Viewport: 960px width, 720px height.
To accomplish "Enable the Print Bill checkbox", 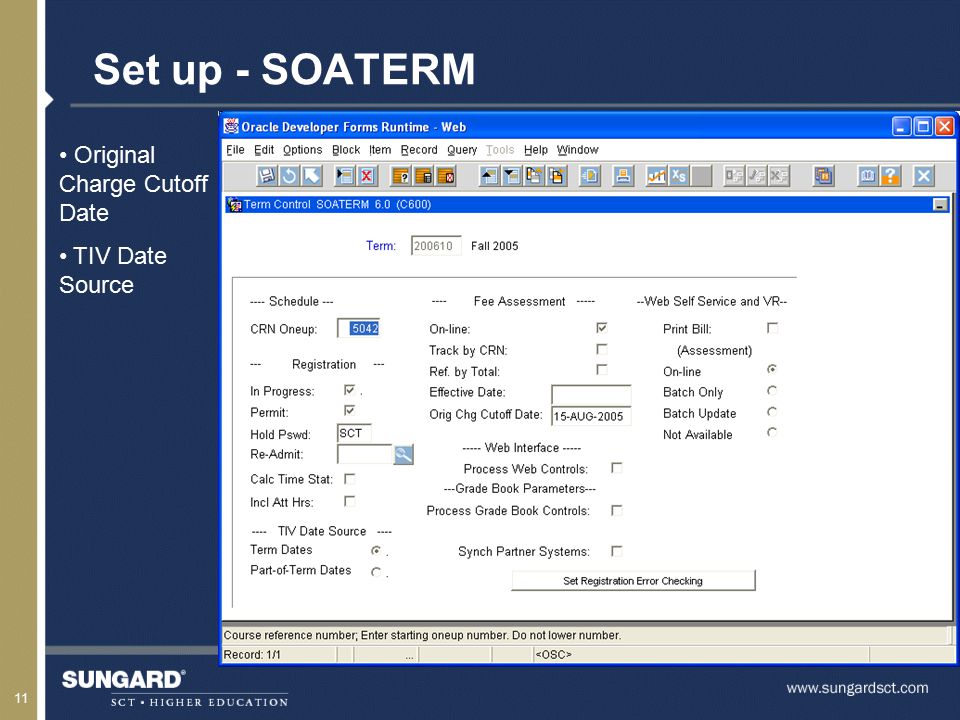I will click(773, 328).
